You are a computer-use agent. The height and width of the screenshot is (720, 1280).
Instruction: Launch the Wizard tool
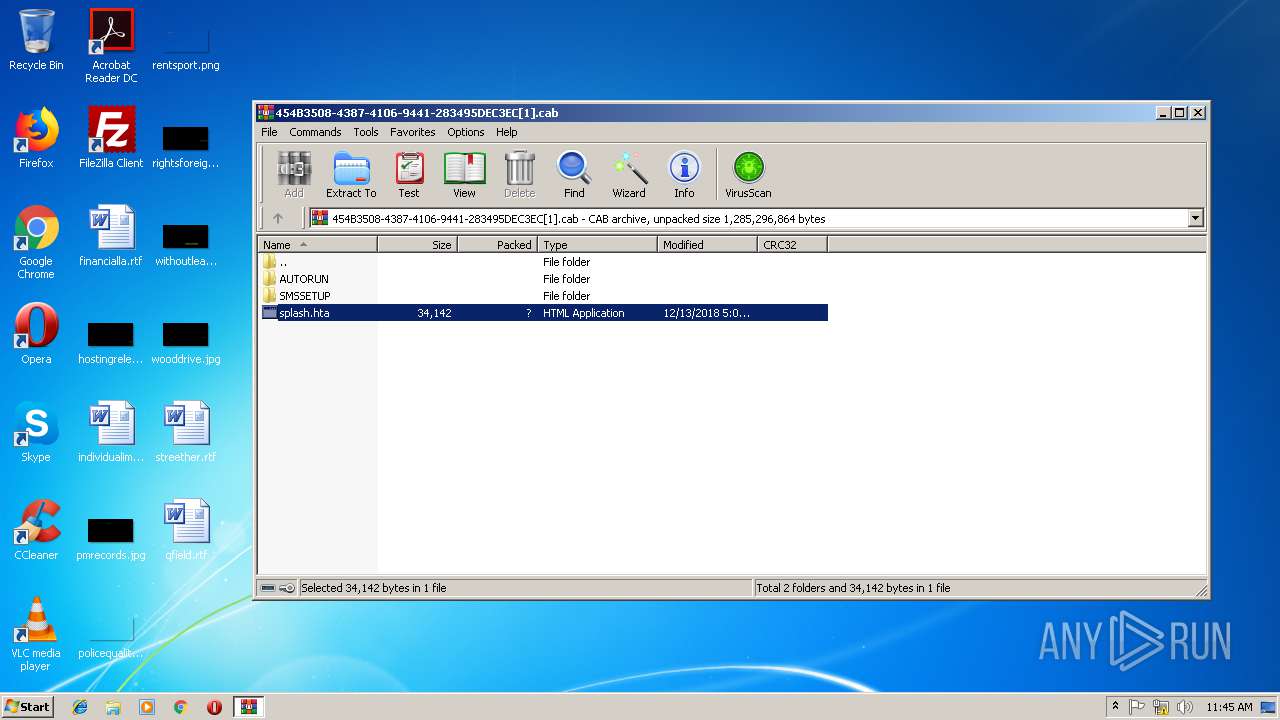click(x=629, y=175)
